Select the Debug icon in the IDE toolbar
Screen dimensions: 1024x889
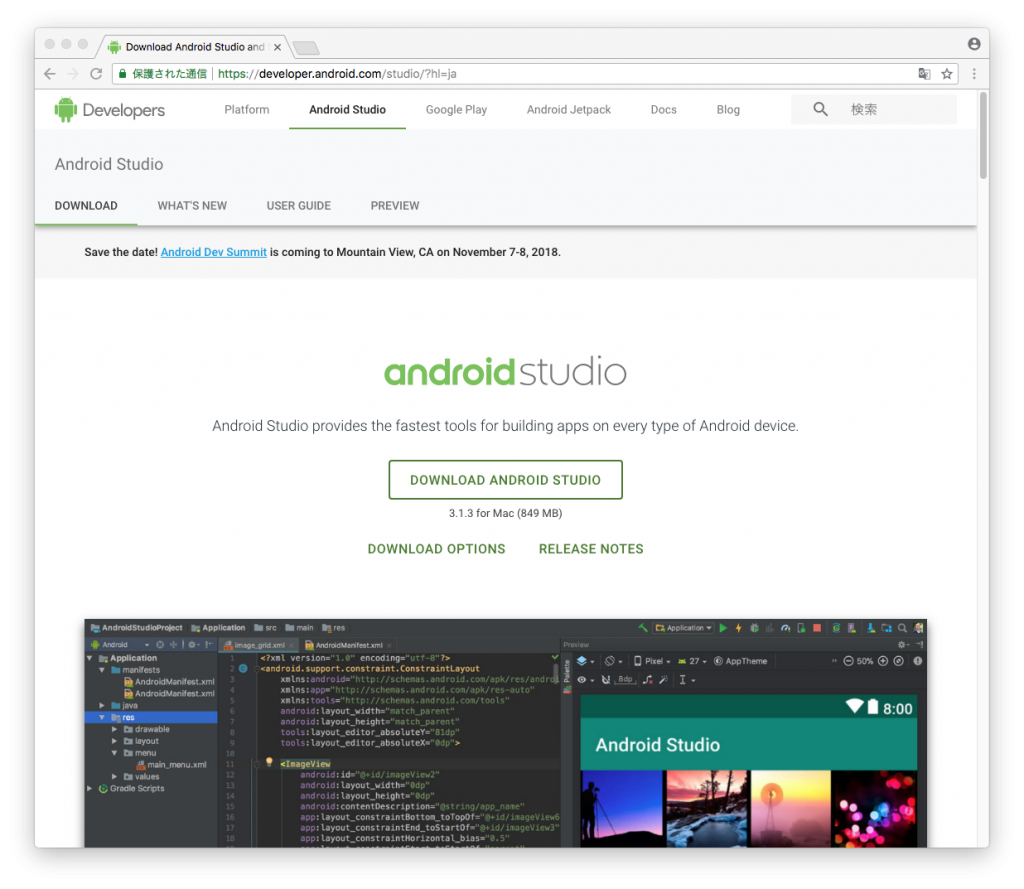754,628
